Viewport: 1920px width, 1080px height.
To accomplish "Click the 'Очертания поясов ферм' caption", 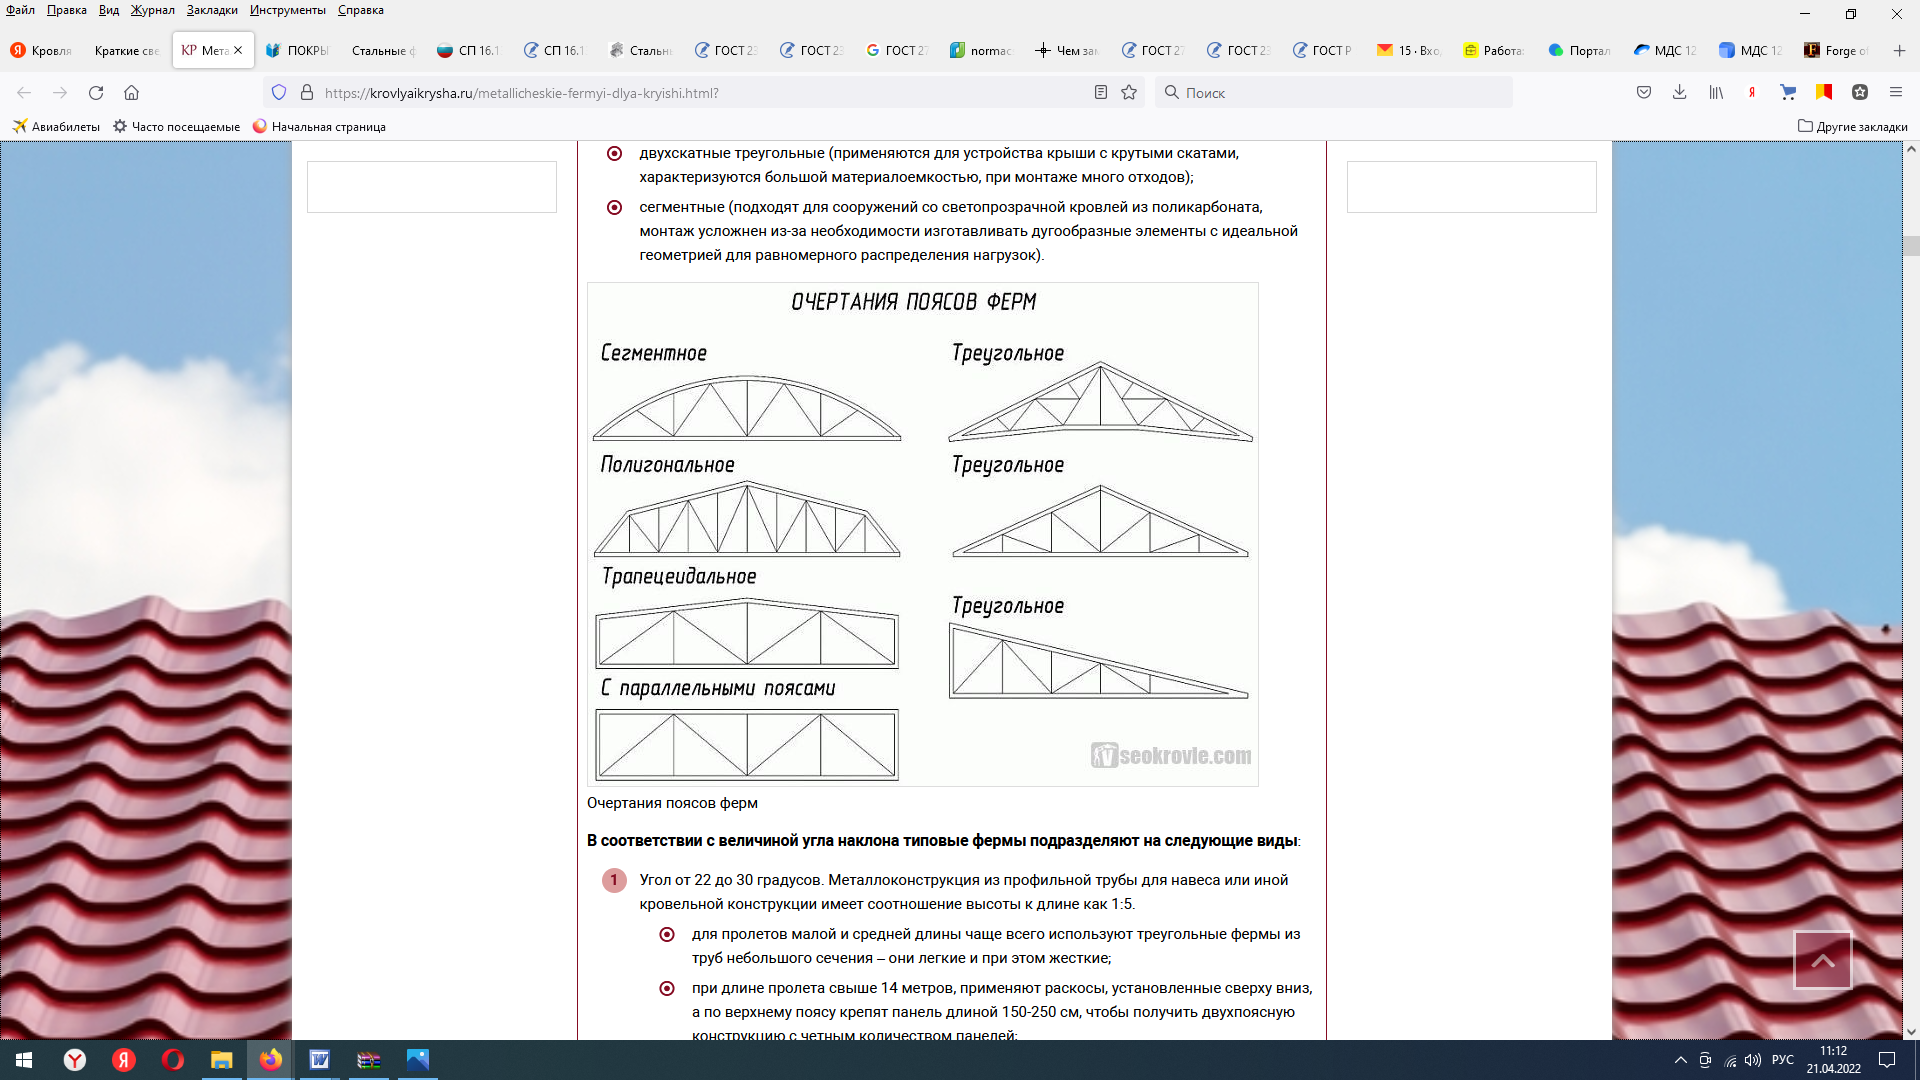I will coord(672,803).
